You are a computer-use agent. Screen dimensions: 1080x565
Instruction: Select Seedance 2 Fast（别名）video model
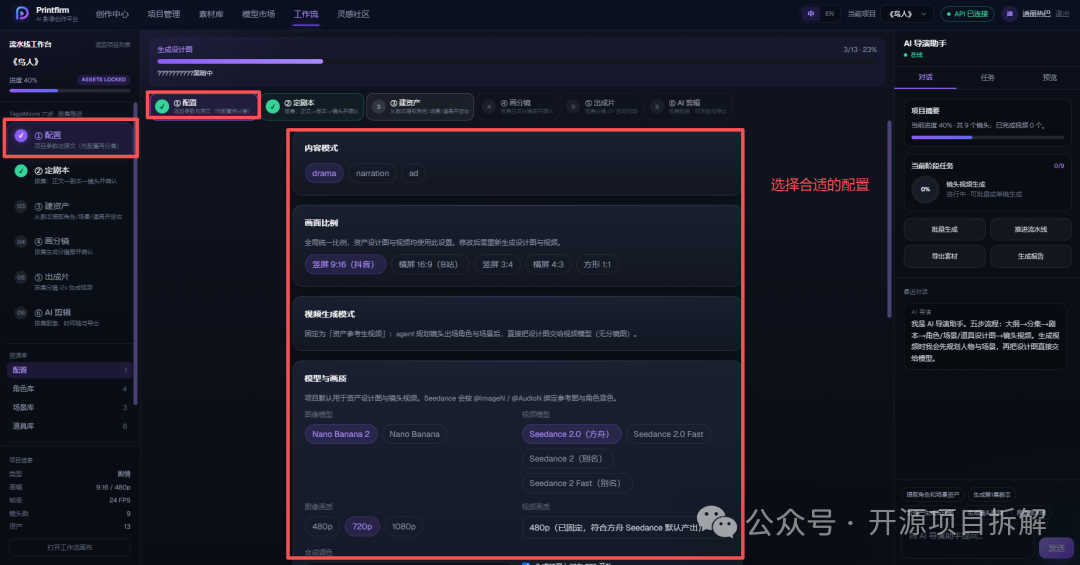[577, 484]
